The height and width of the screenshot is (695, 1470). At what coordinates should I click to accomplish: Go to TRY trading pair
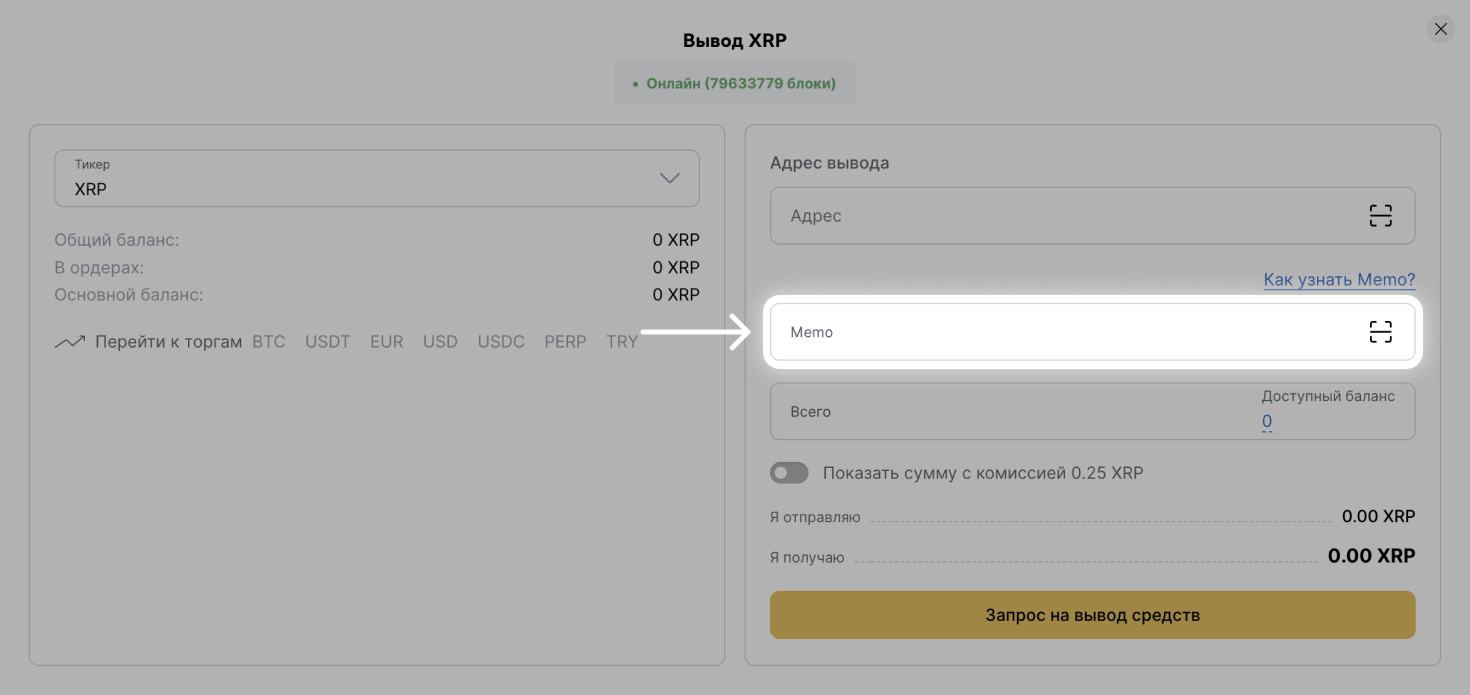point(622,342)
